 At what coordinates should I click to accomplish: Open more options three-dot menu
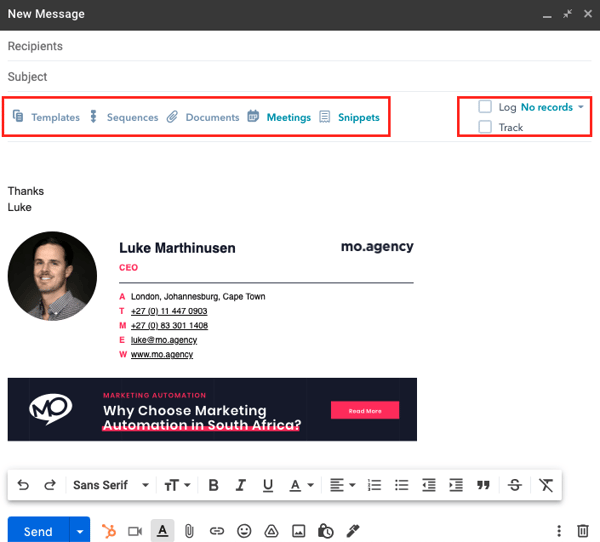coord(559,531)
